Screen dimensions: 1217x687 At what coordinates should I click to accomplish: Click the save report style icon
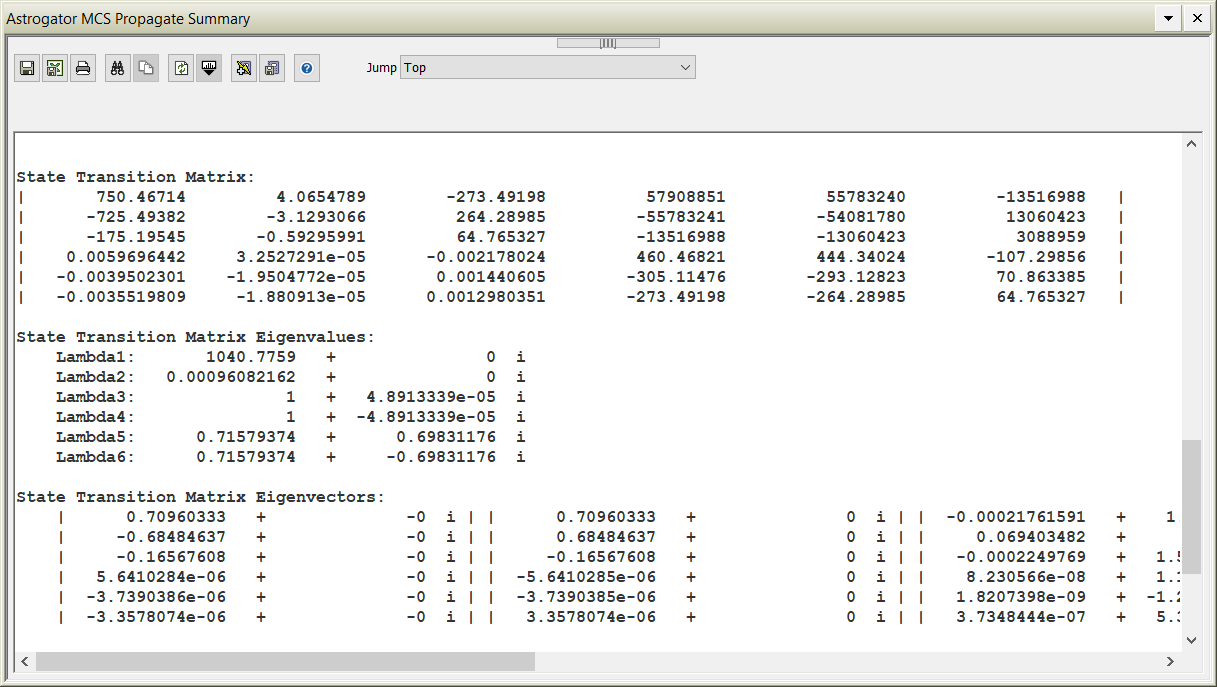pos(272,69)
